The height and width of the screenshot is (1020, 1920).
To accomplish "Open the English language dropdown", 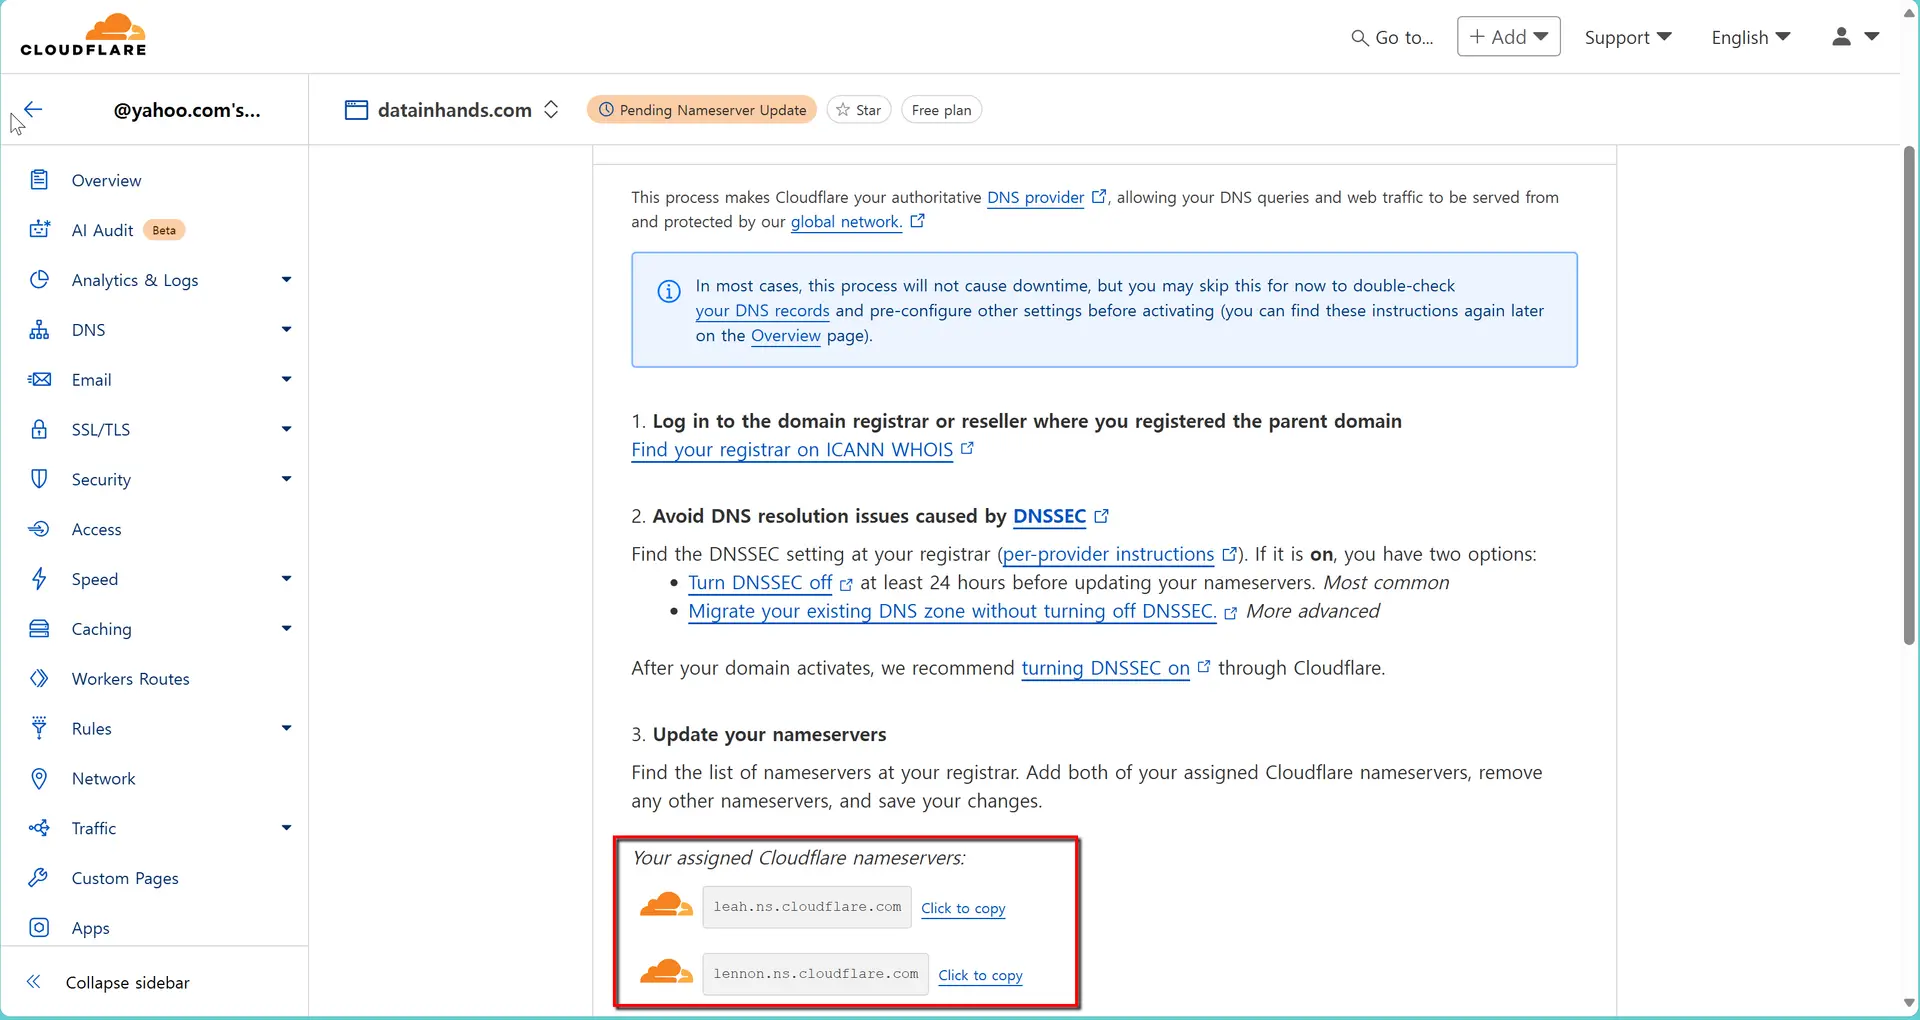I will 1750,37.
